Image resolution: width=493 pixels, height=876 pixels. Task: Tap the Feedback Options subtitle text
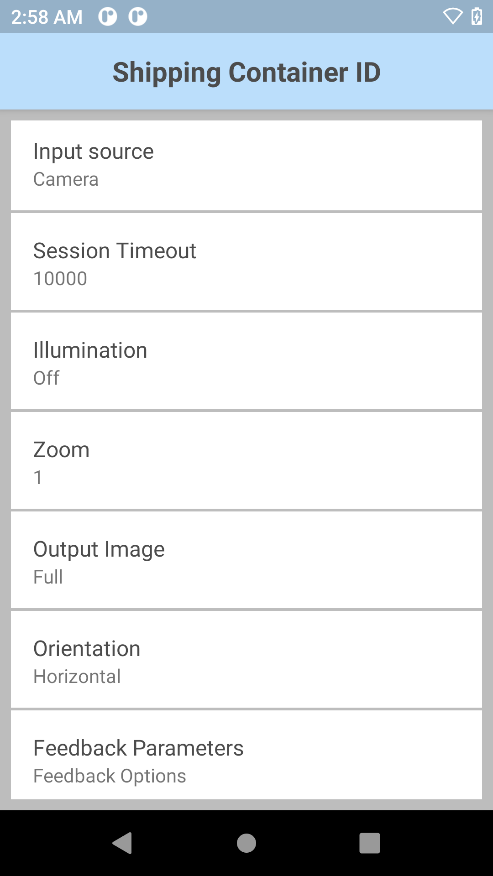click(110, 776)
